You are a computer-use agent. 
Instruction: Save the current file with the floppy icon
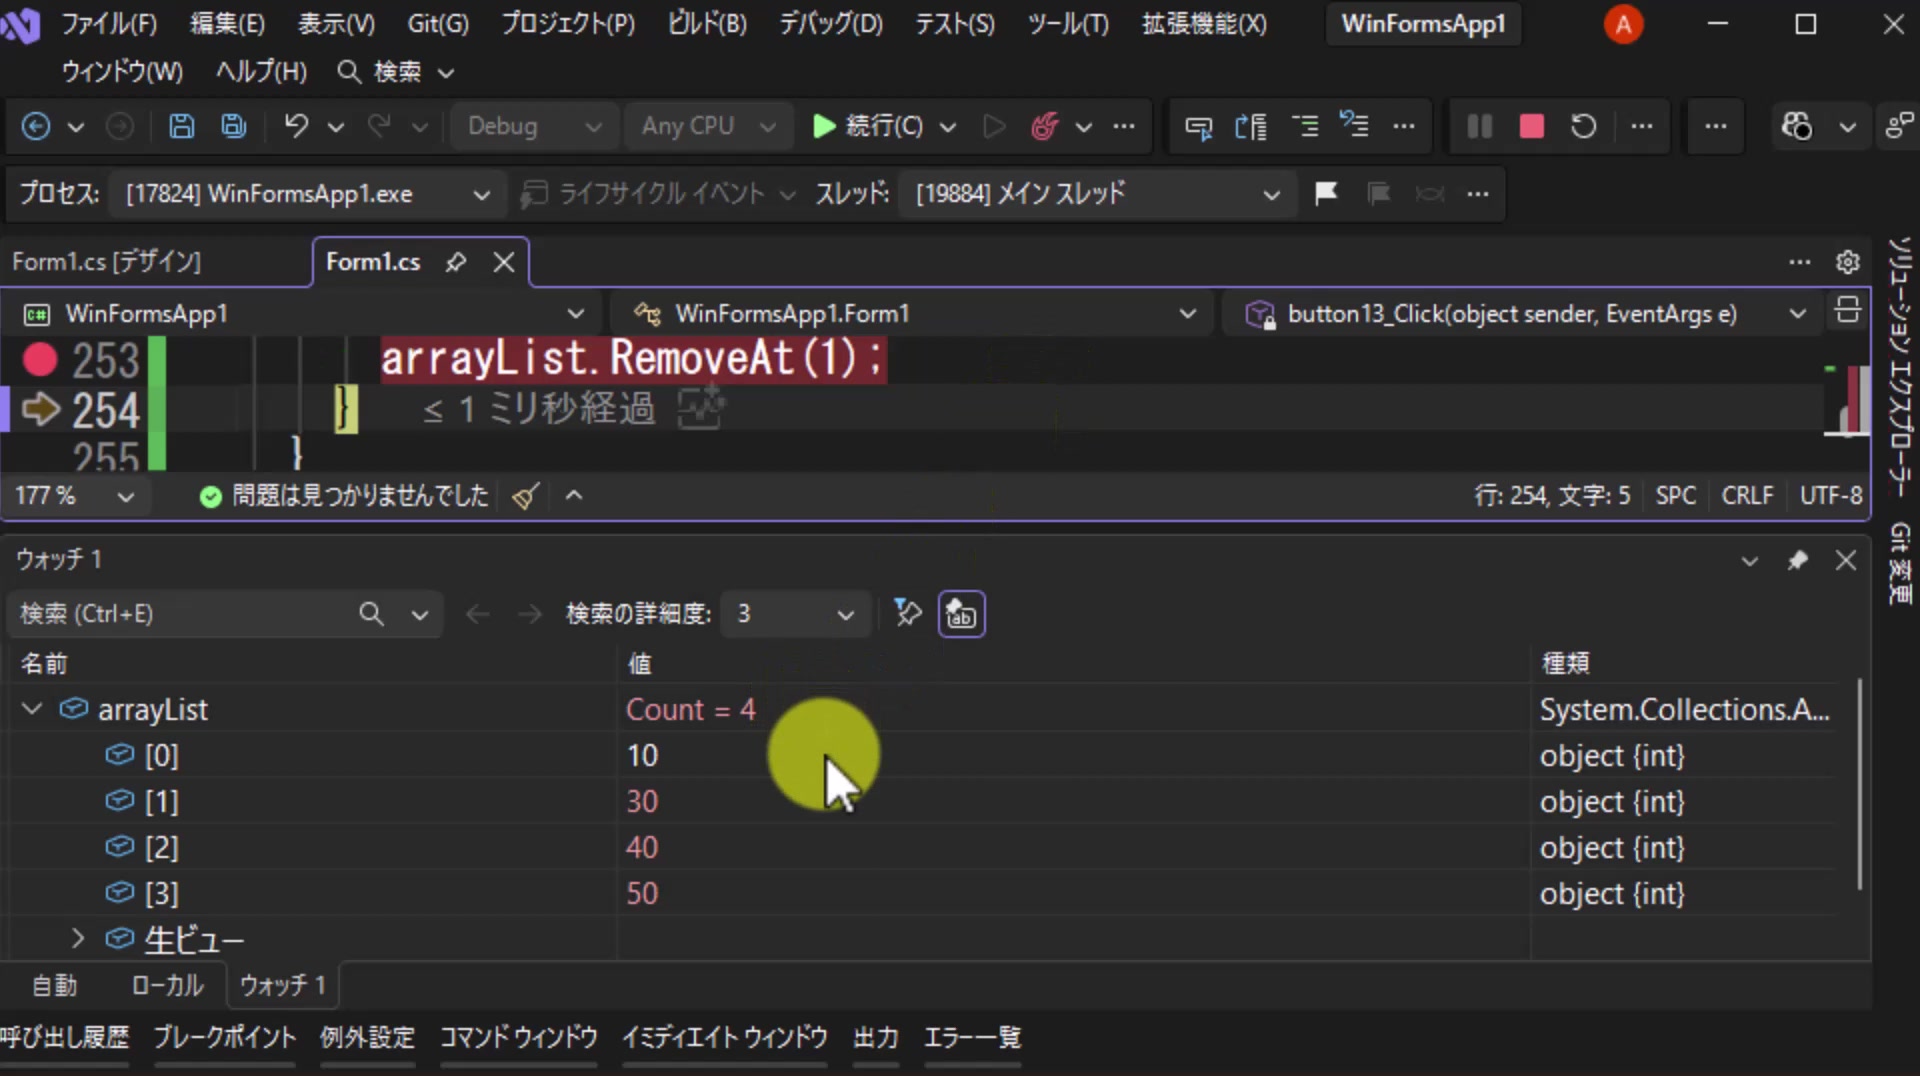181,126
